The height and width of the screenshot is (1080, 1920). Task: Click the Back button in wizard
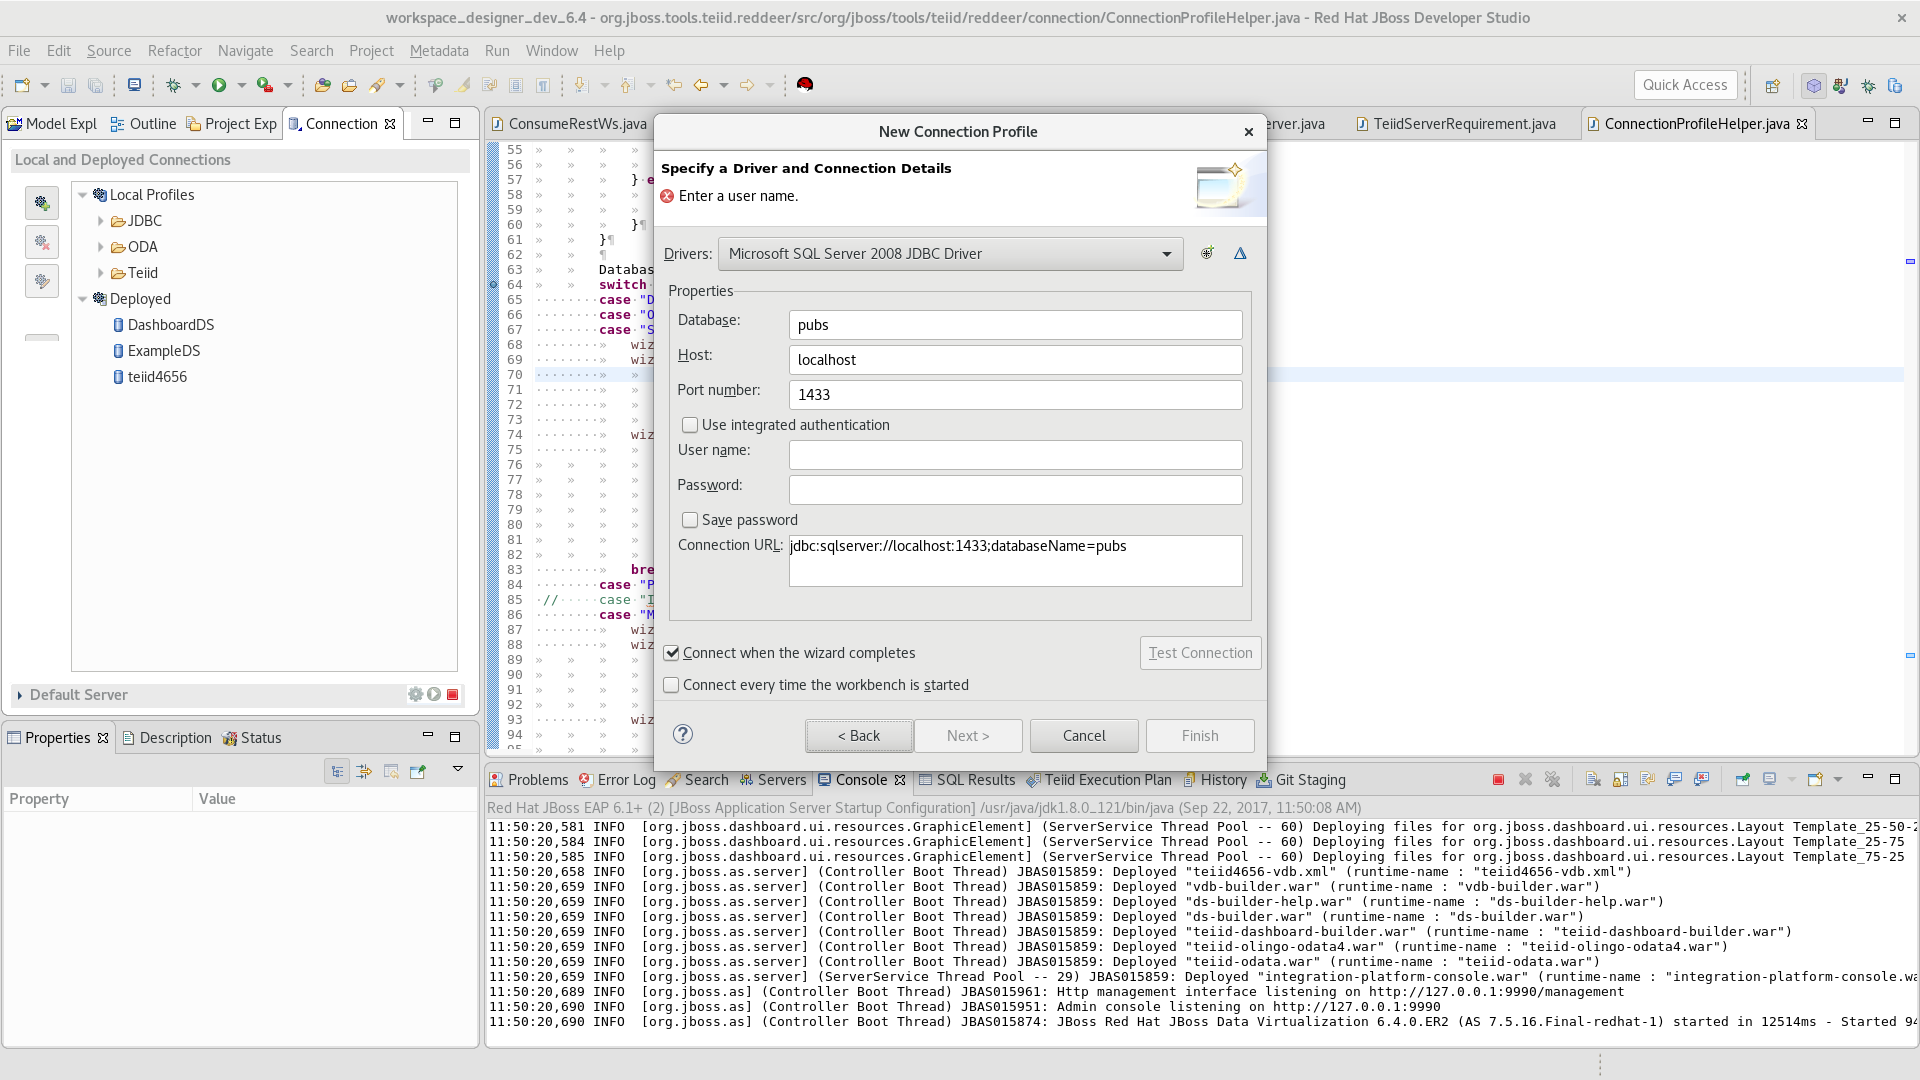[x=859, y=736]
